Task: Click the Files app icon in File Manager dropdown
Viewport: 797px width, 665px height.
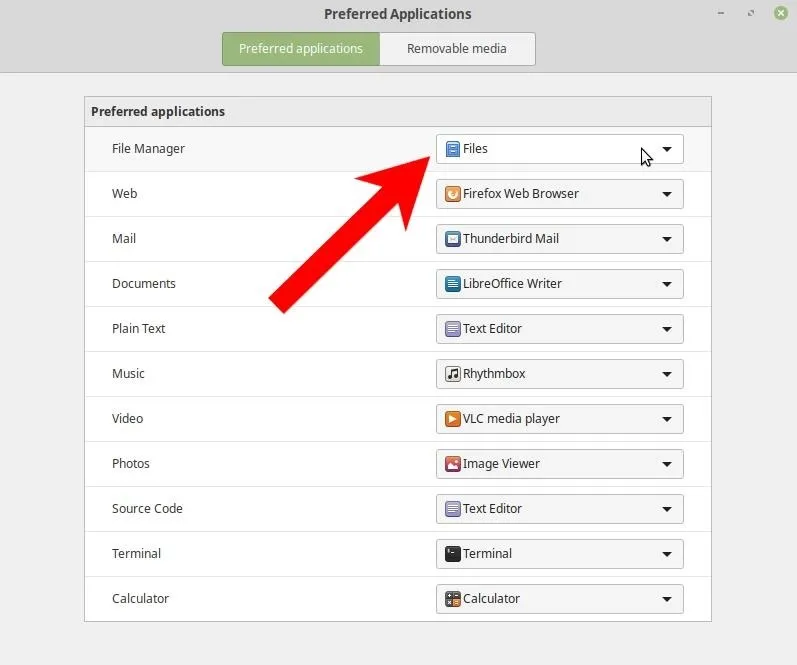Action: point(452,149)
